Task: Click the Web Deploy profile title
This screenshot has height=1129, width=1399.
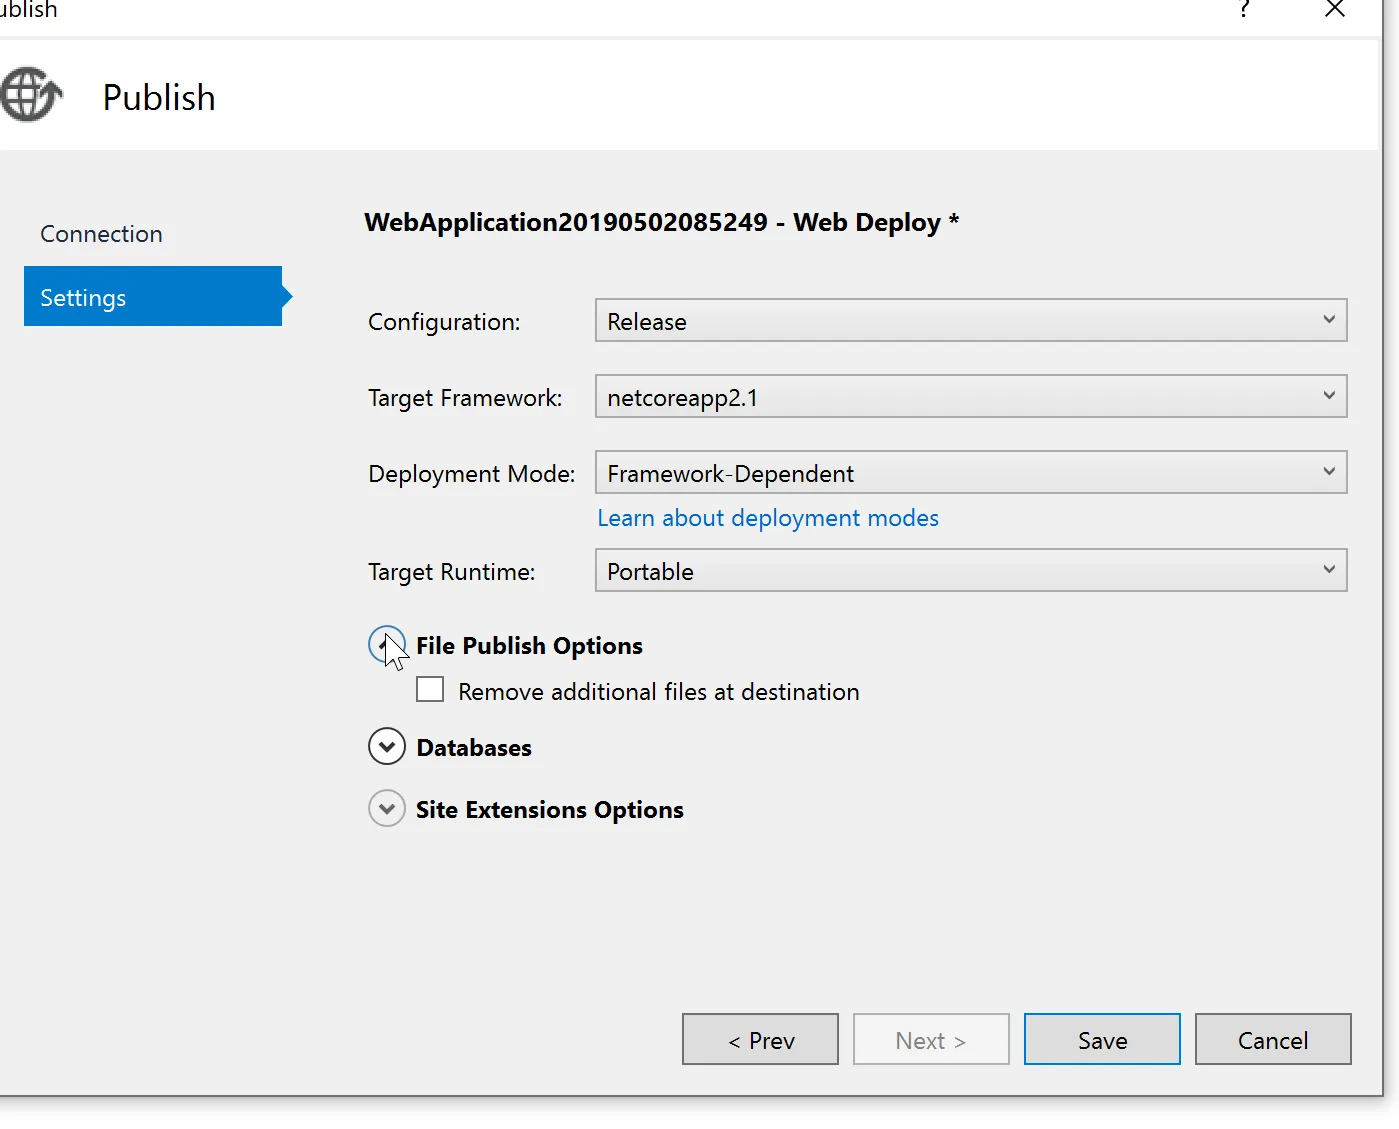Action: tap(661, 222)
